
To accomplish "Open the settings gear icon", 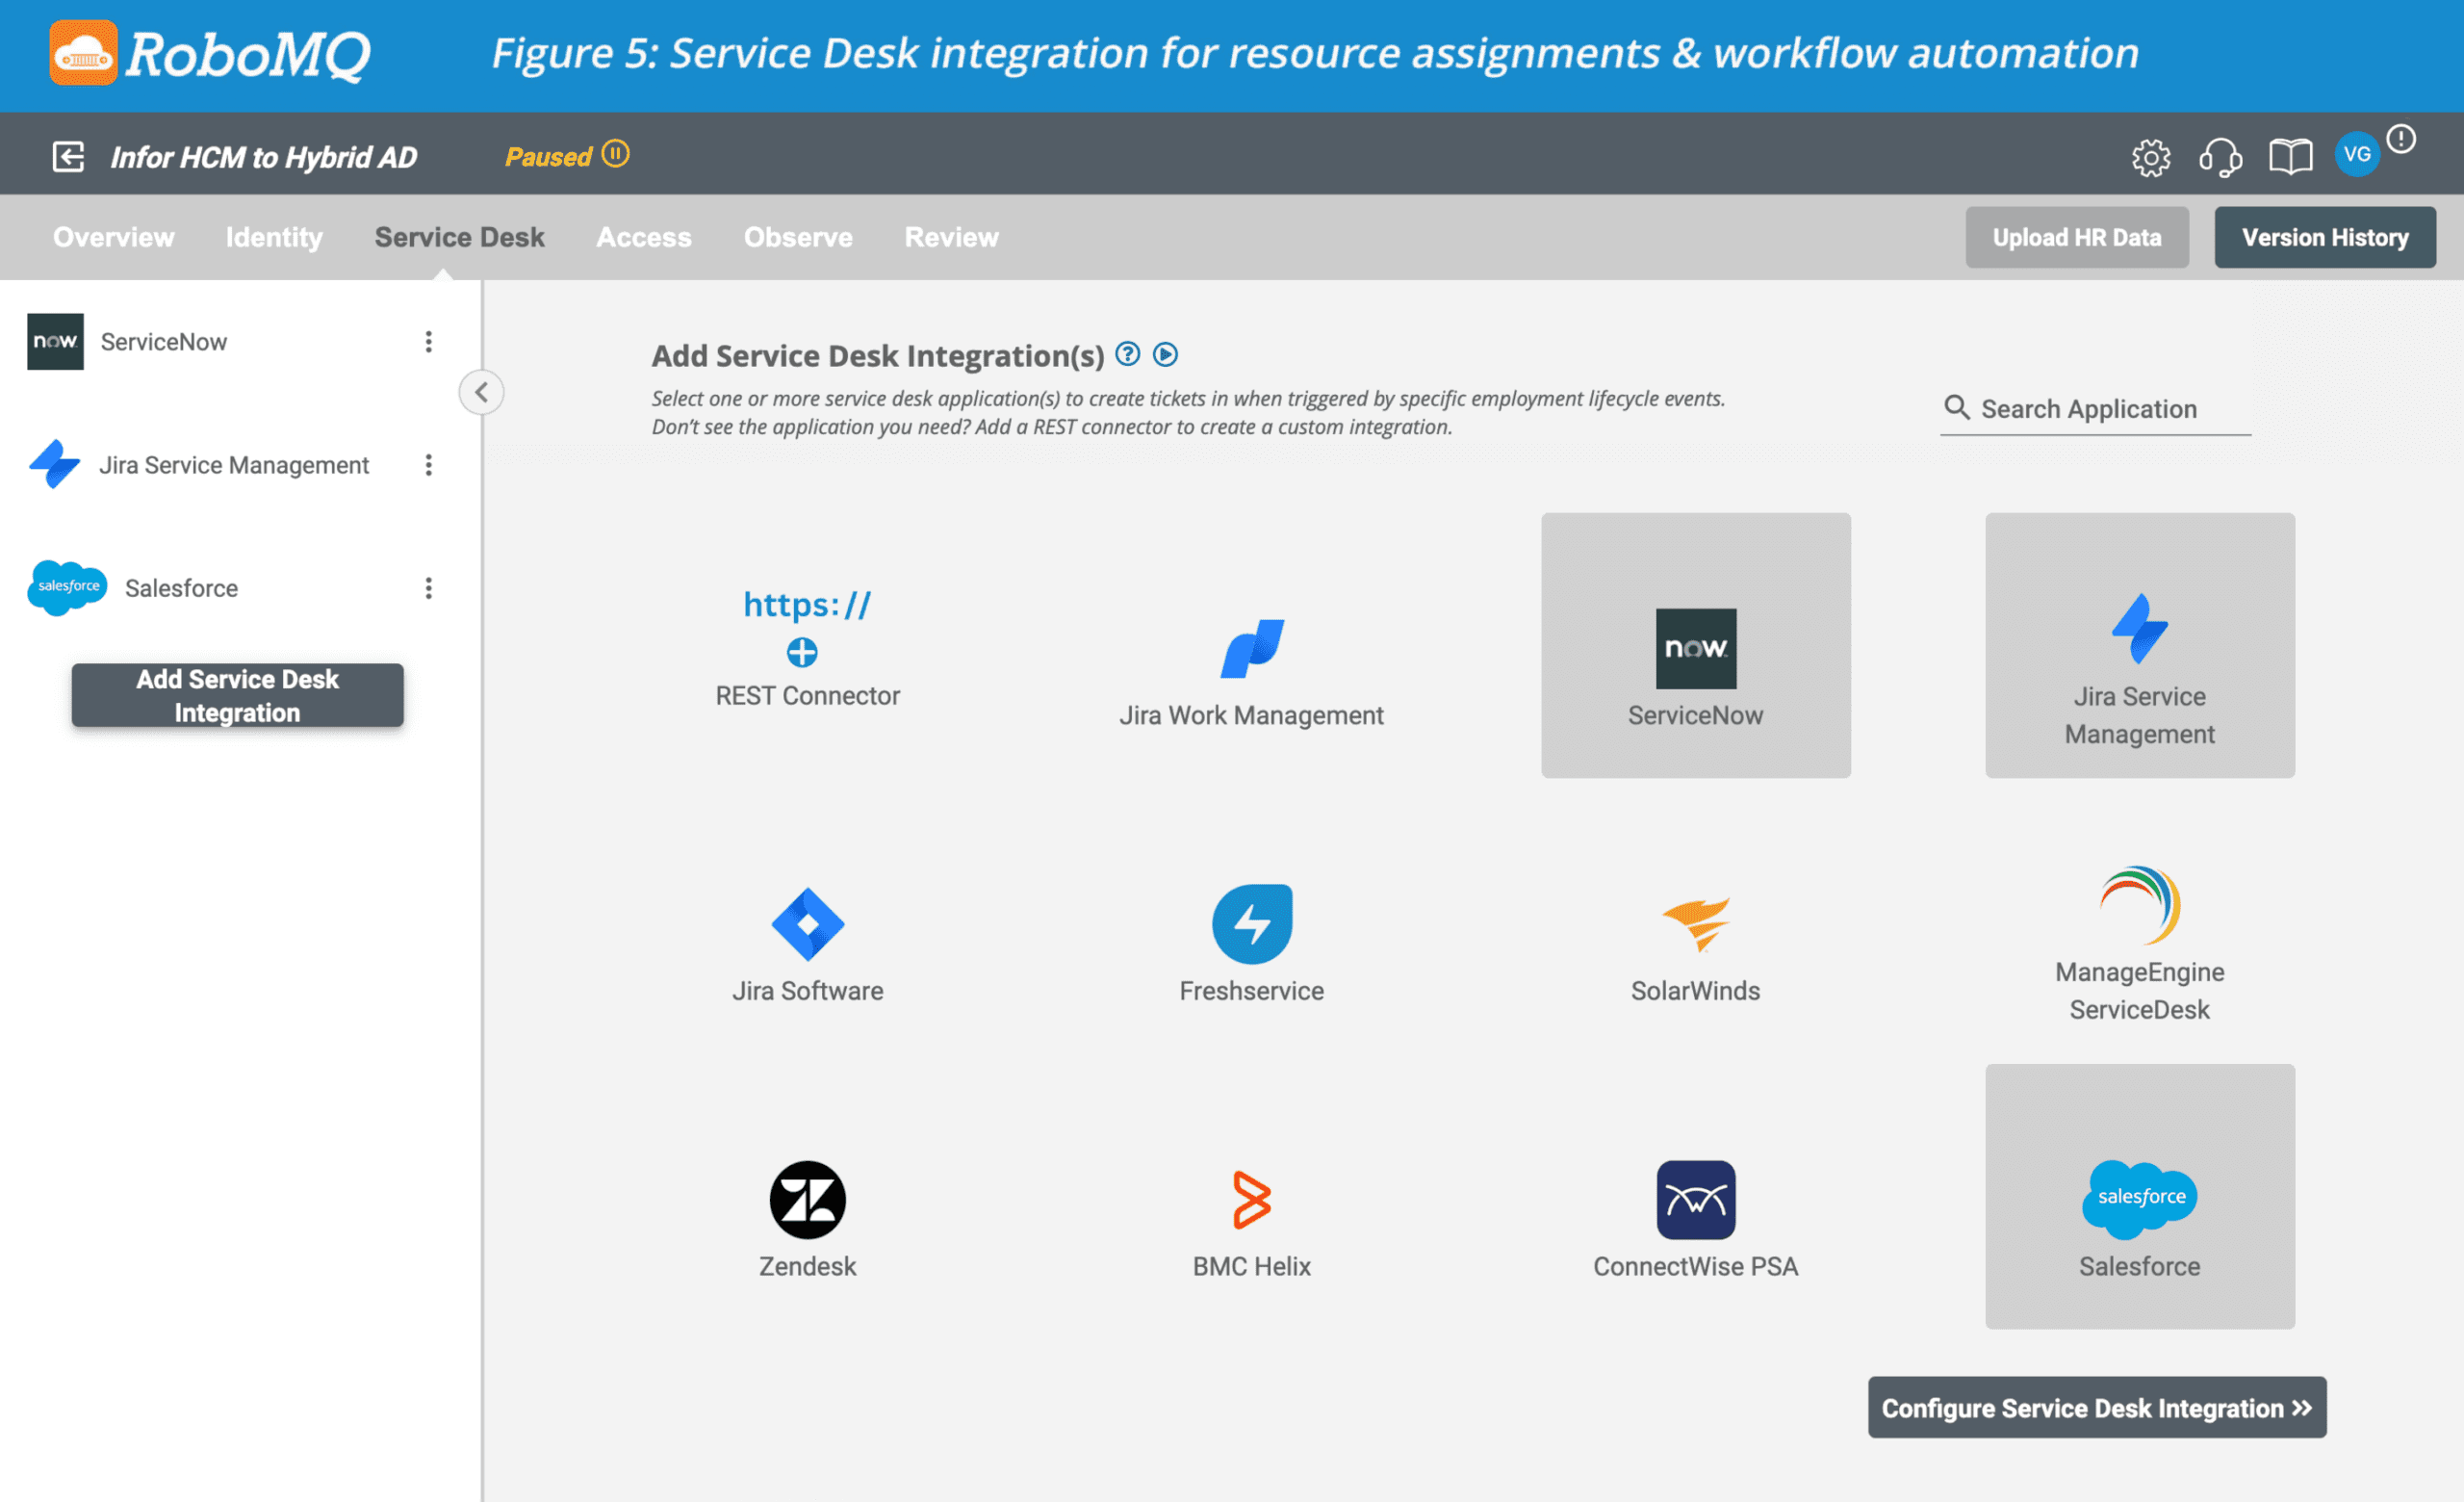I will (x=2150, y=157).
